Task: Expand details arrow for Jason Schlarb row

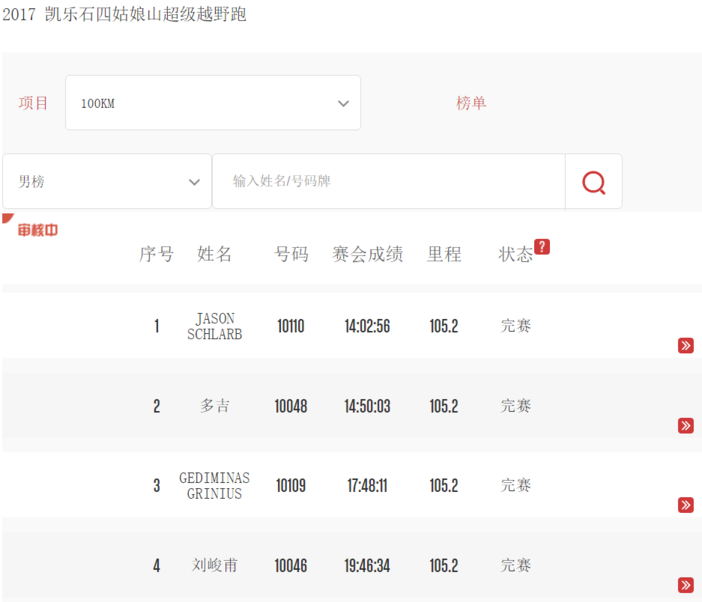Action: click(x=685, y=346)
